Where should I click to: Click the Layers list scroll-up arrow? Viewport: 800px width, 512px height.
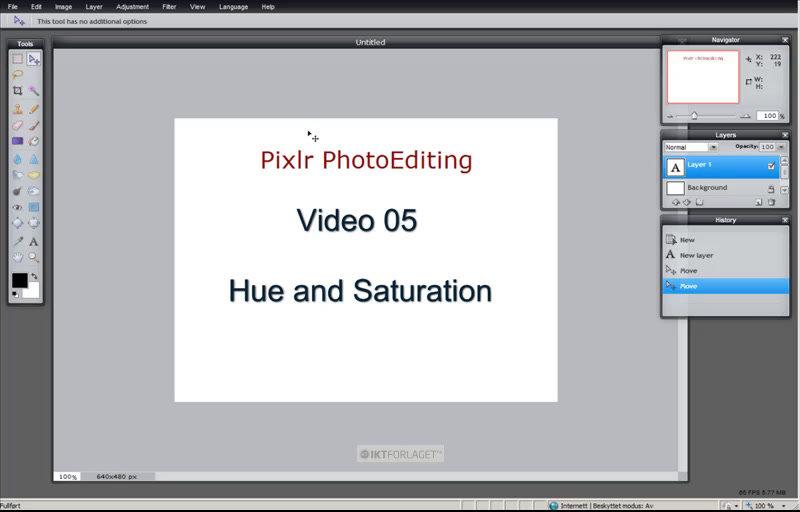pyautogui.click(x=784, y=161)
